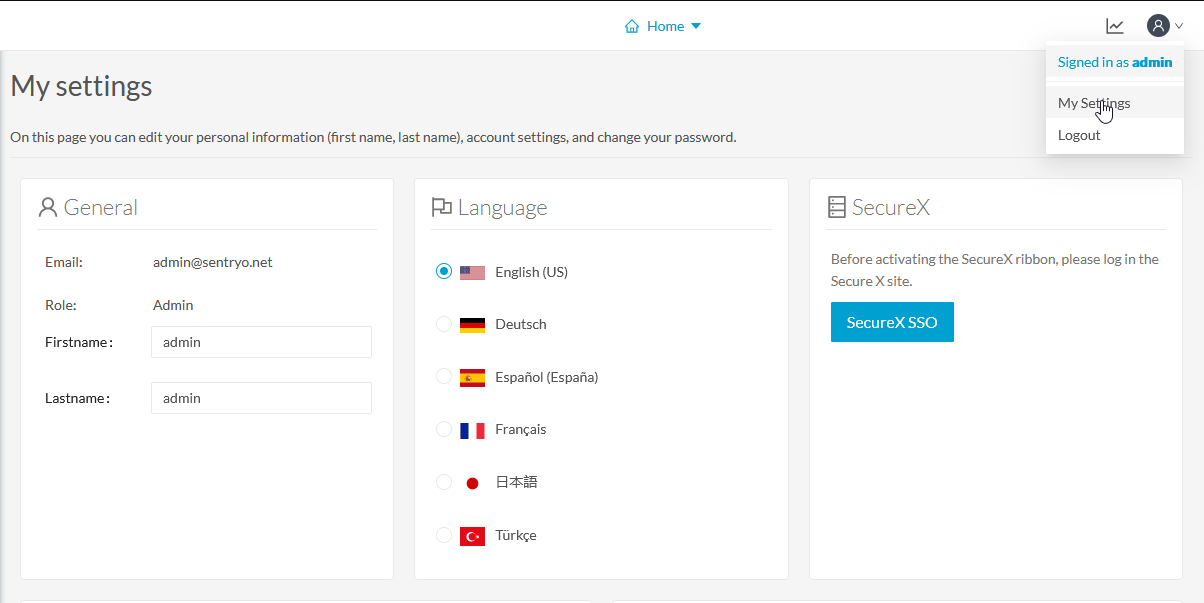This screenshot has height=603, width=1204.
Task: Select the Türkçe radio button
Action: pos(444,535)
